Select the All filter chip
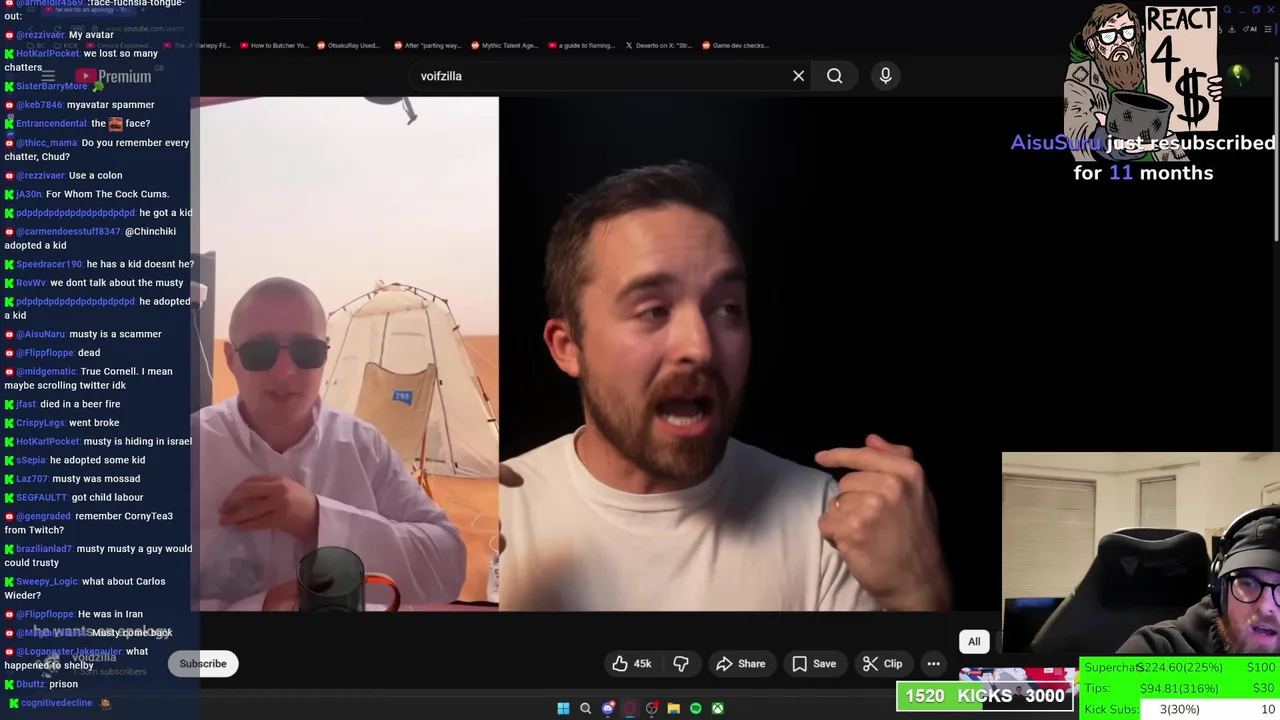Image resolution: width=1280 pixels, height=720 pixels. pyautogui.click(x=974, y=641)
